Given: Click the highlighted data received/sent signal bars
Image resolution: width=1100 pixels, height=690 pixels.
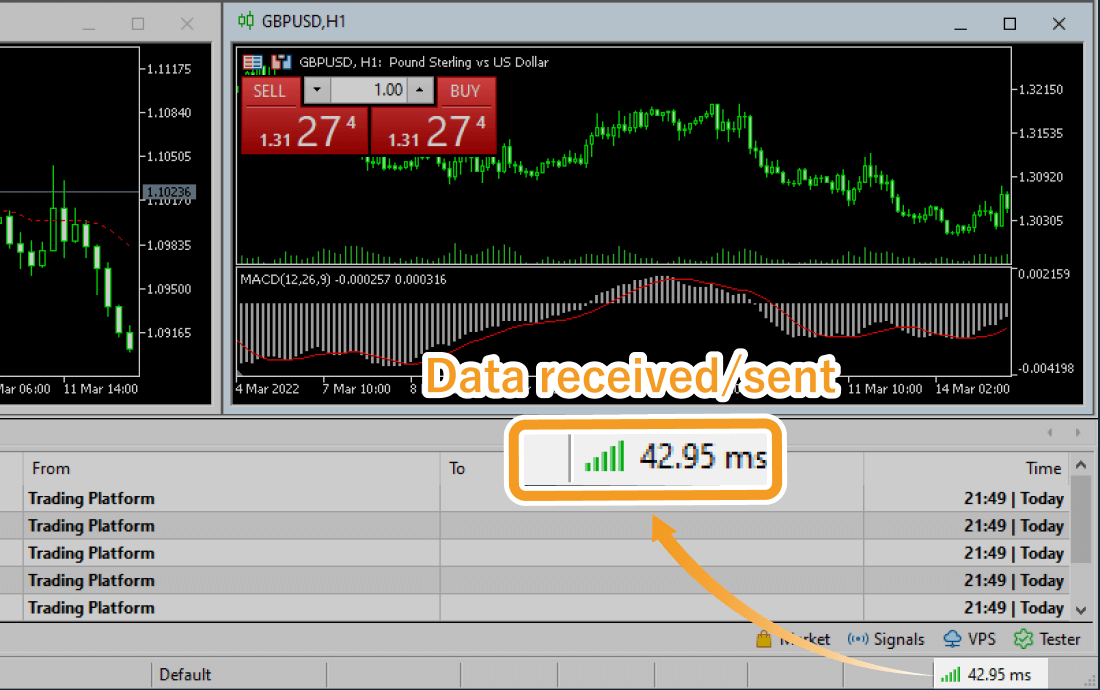Looking at the screenshot, I should click(604, 454).
